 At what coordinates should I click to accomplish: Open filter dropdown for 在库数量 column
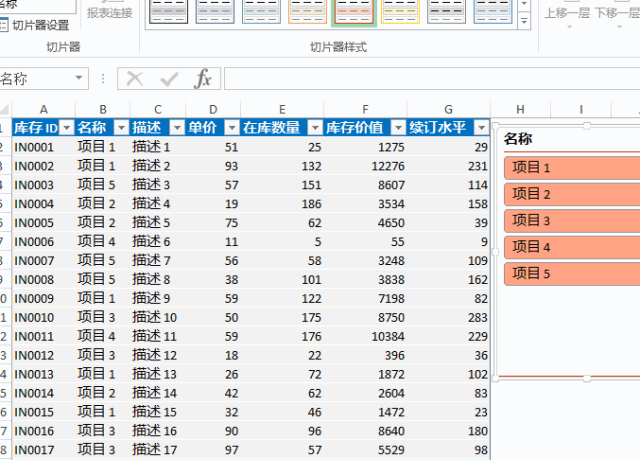(315, 128)
